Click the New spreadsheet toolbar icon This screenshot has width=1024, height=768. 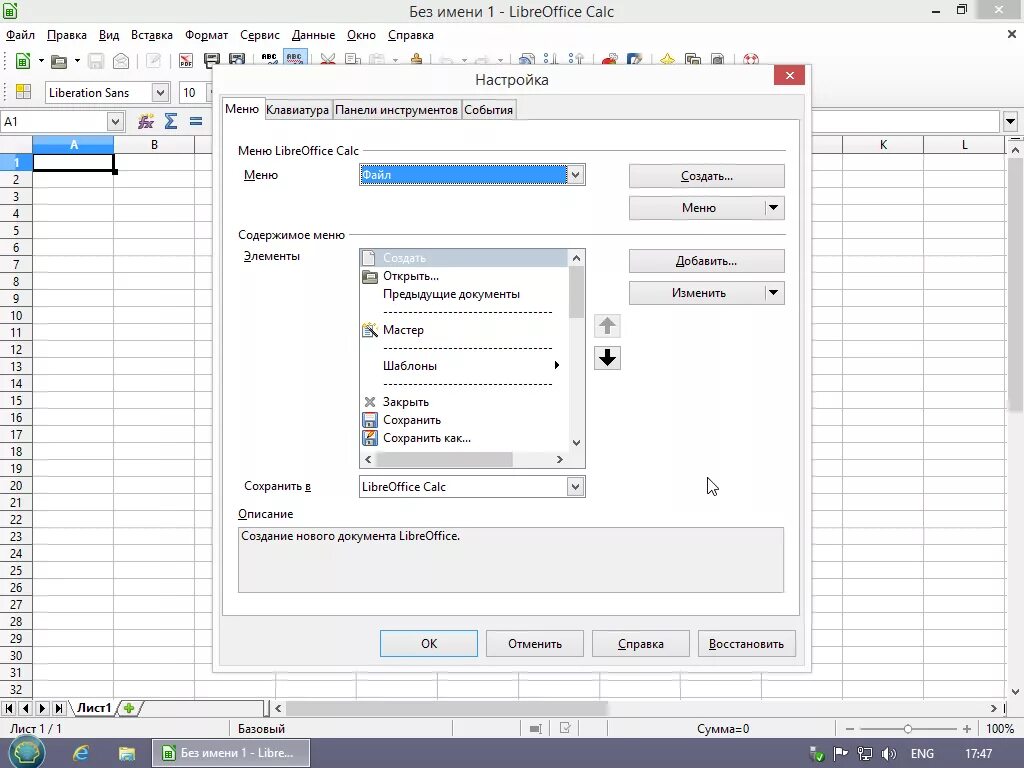coord(23,61)
